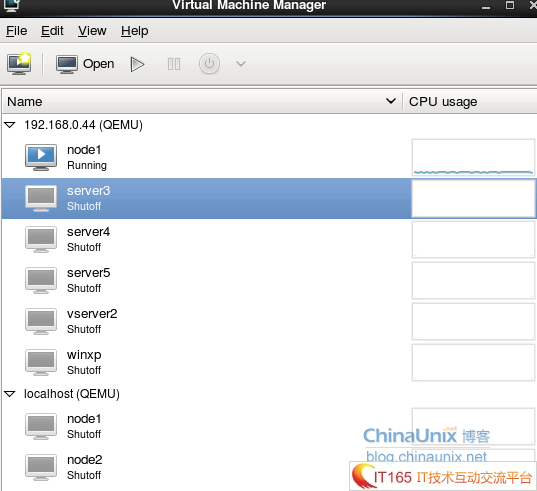Open the shutdown options dropdown arrow

pos(241,64)
